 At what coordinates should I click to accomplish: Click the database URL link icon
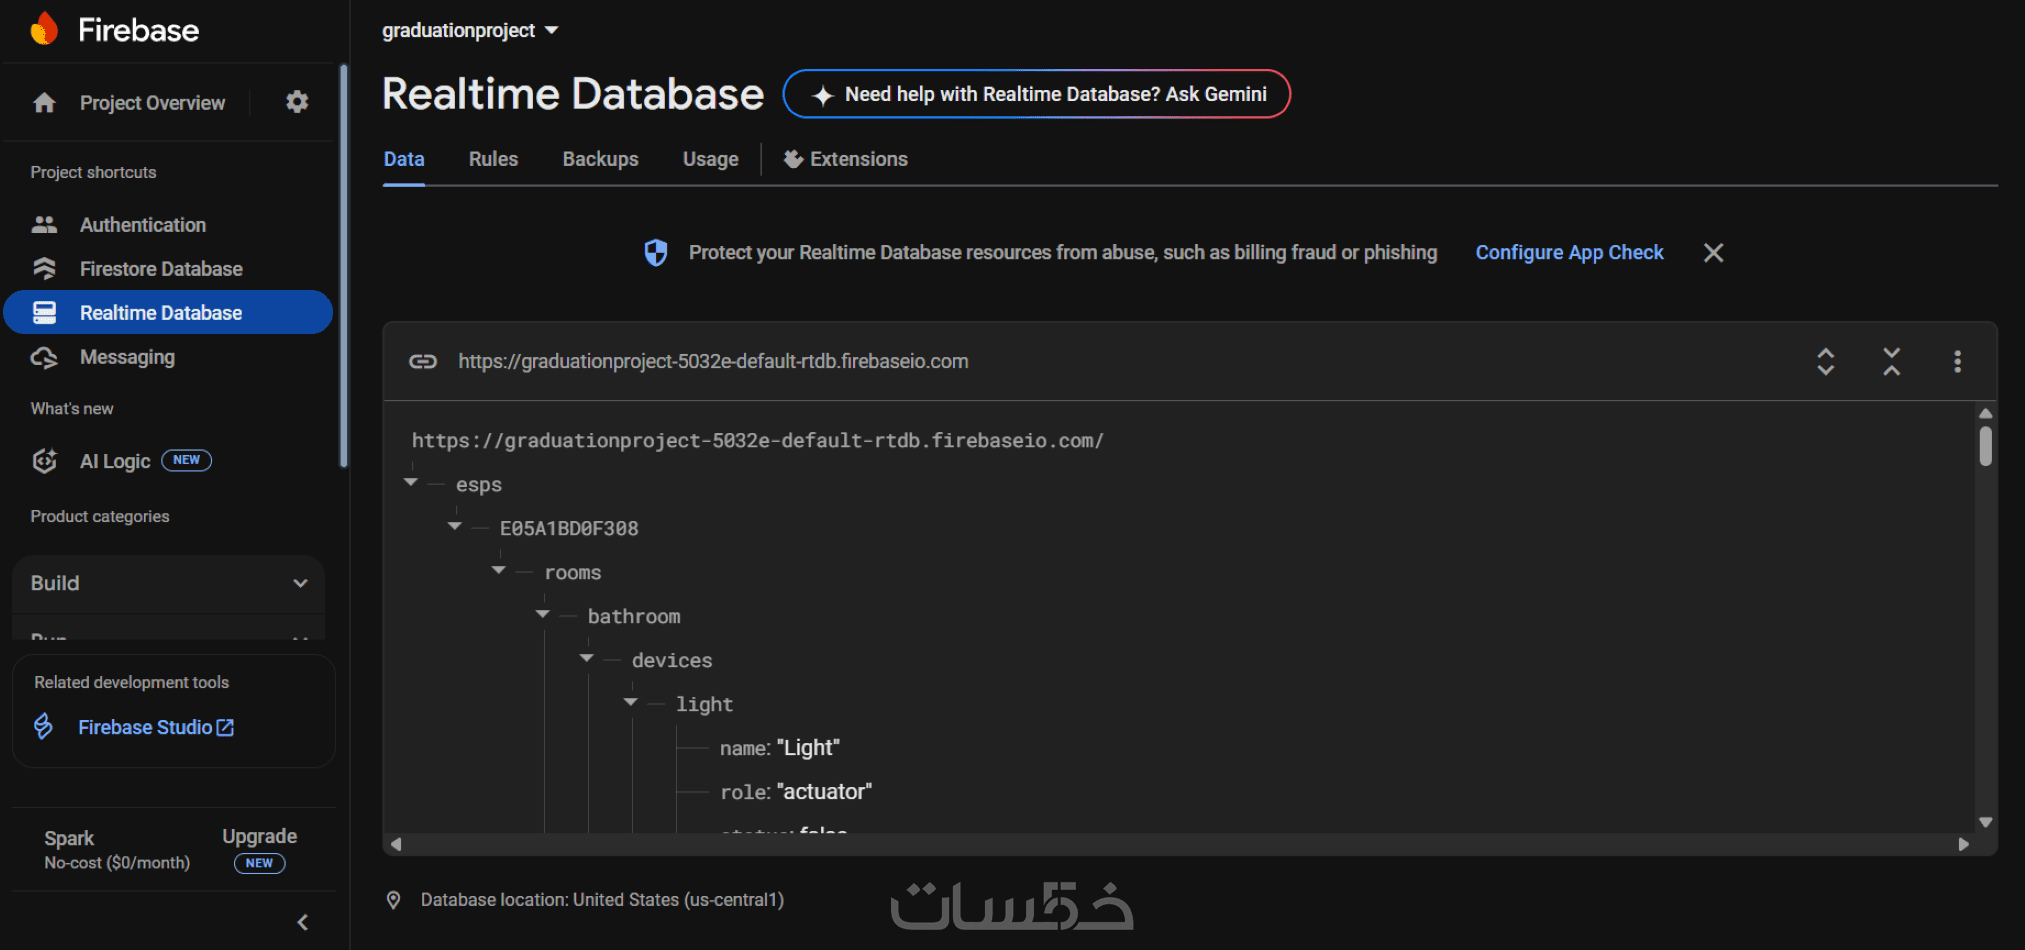tap(423, 361)
